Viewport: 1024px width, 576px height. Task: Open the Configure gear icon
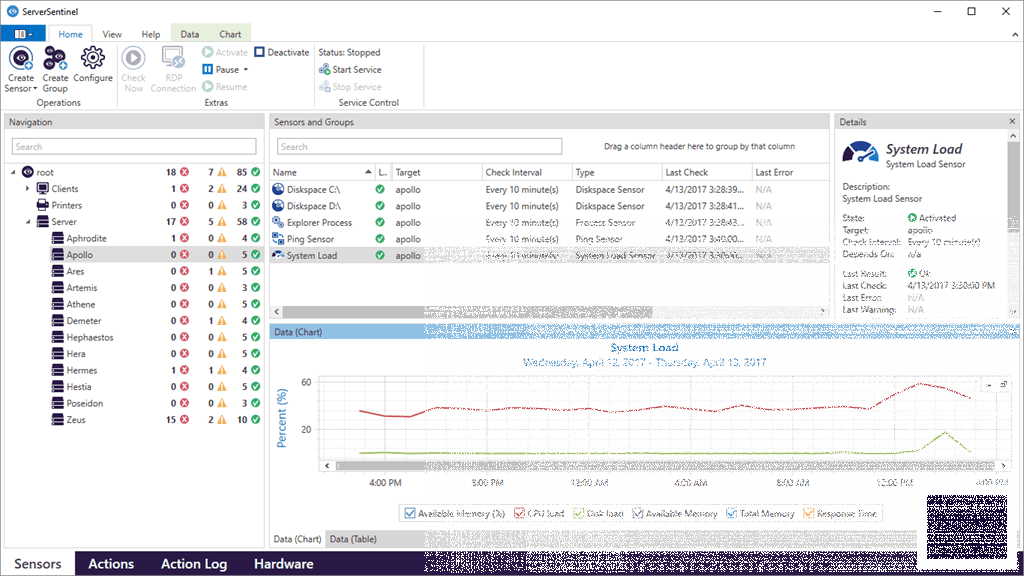tap(93, 60)
